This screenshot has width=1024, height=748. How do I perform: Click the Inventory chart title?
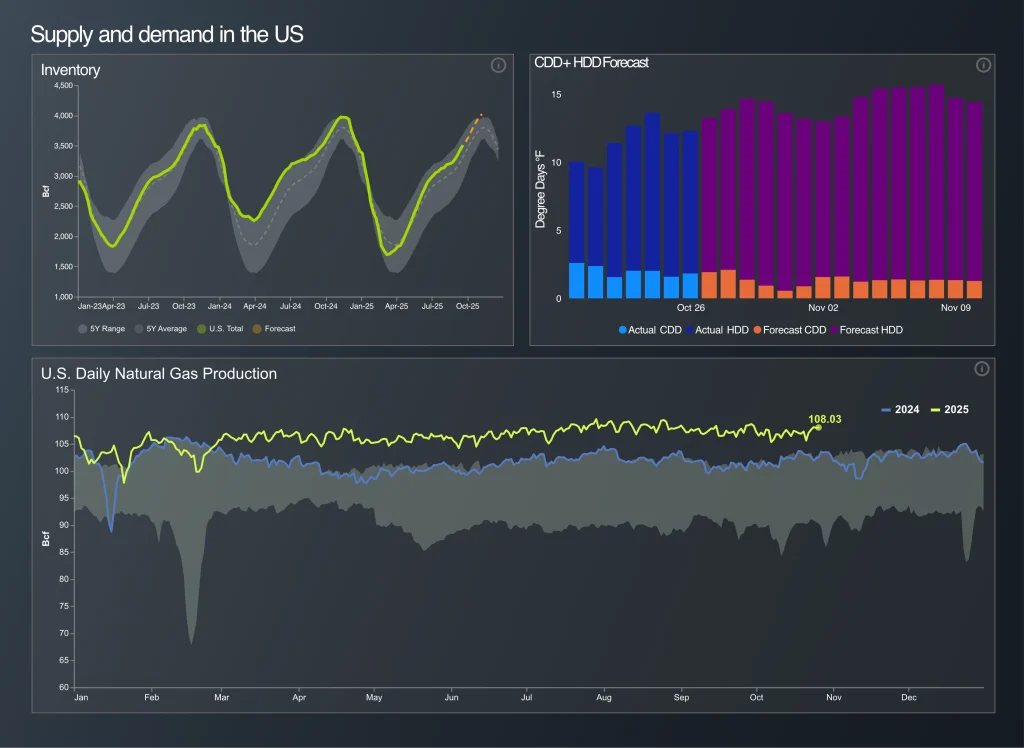coord(70,70)
